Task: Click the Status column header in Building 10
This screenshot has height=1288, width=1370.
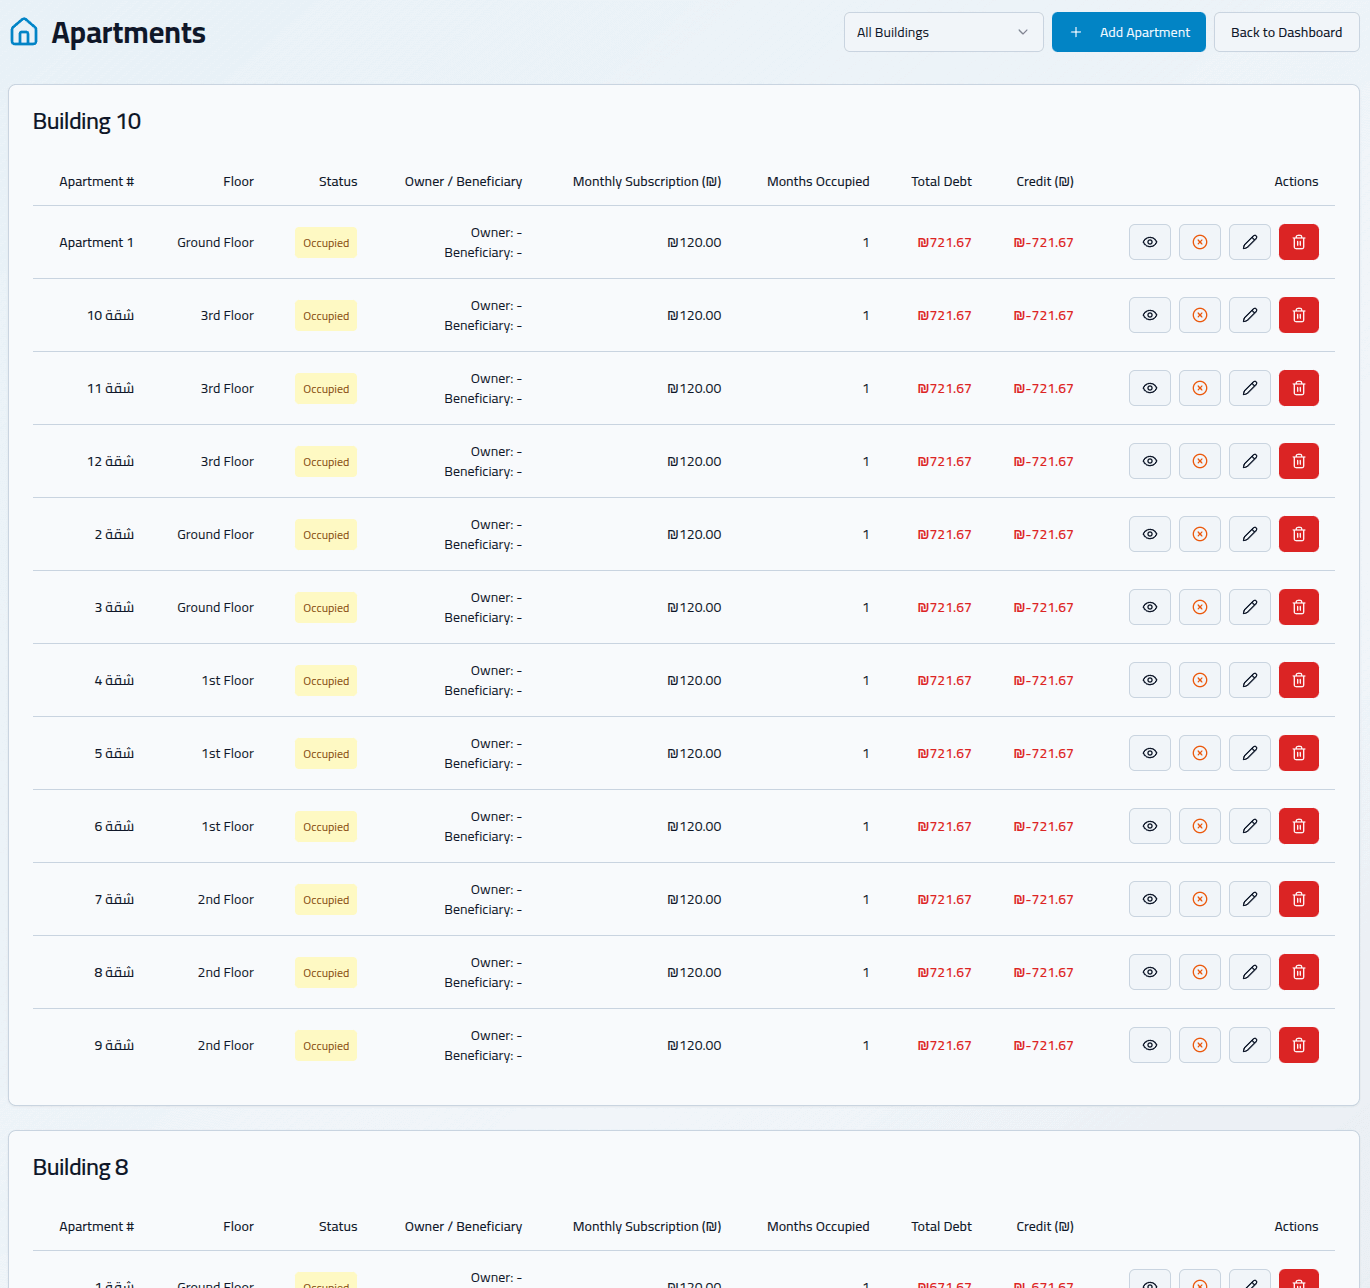Action: coord(338,181)
